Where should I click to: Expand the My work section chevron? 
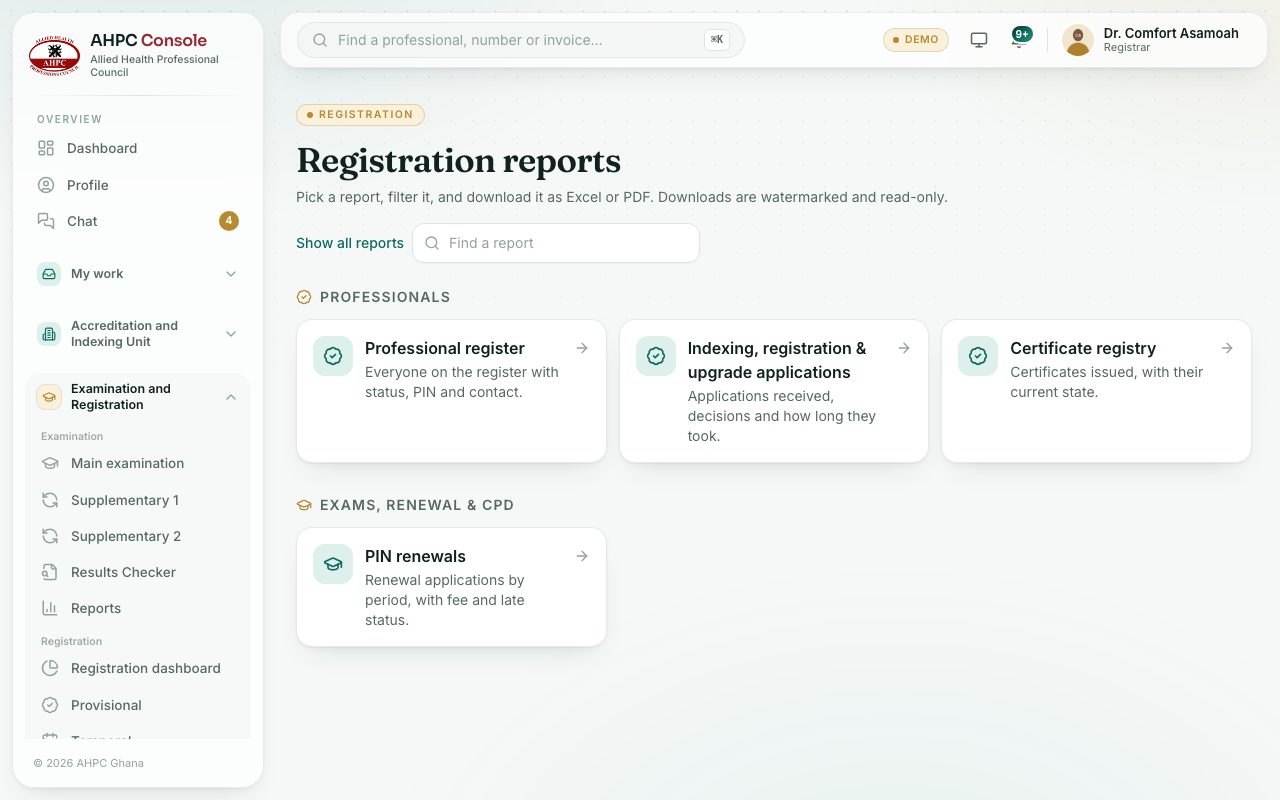tap(231, 274)
